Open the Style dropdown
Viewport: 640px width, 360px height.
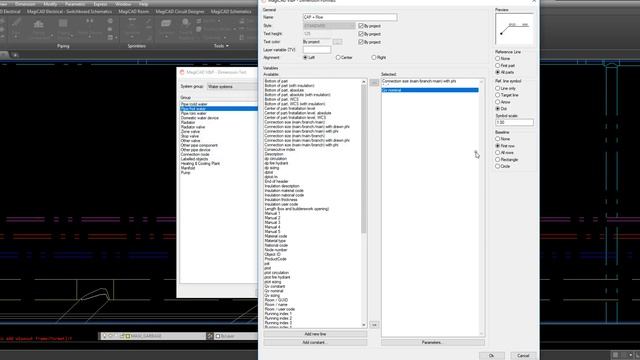click(329, 26)
